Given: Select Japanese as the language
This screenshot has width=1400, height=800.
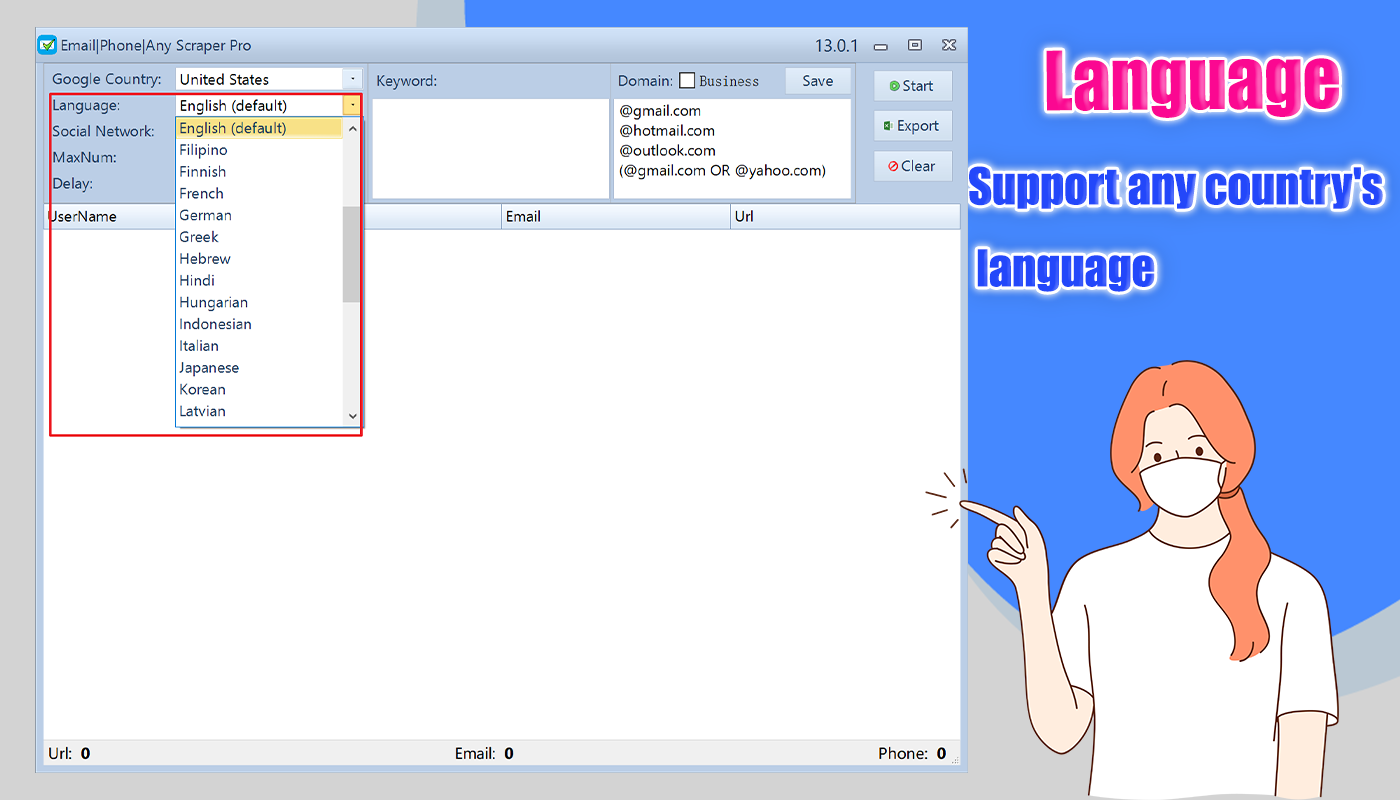Looking at the screenshot, I should pos(259,368).
